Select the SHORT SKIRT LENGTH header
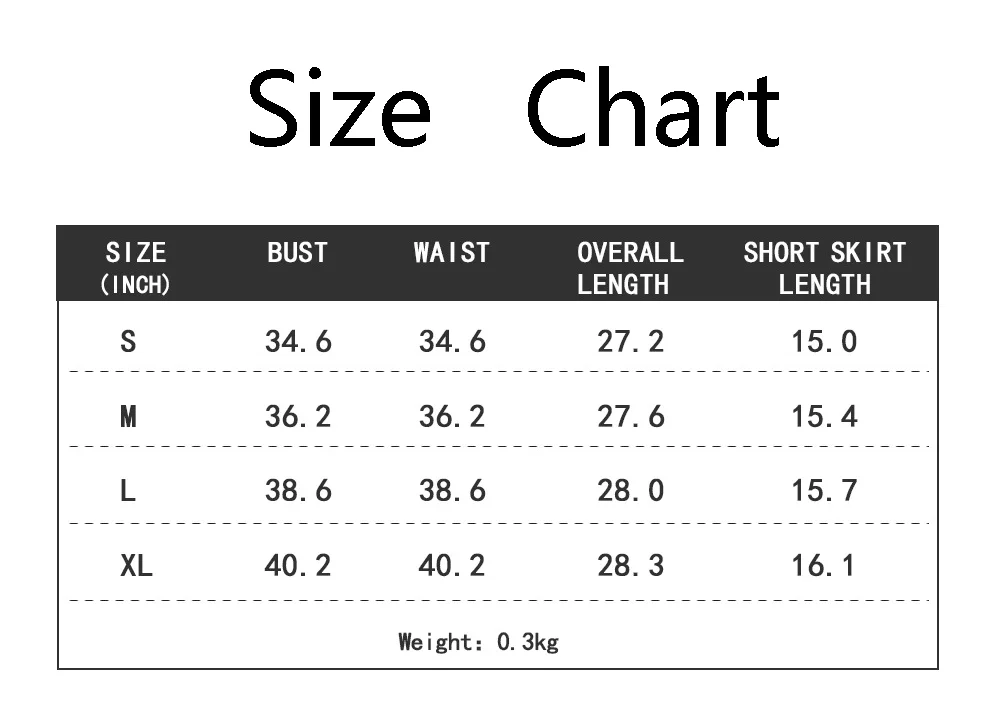Viewport: 1000px width, 711px height. point(825,268)
